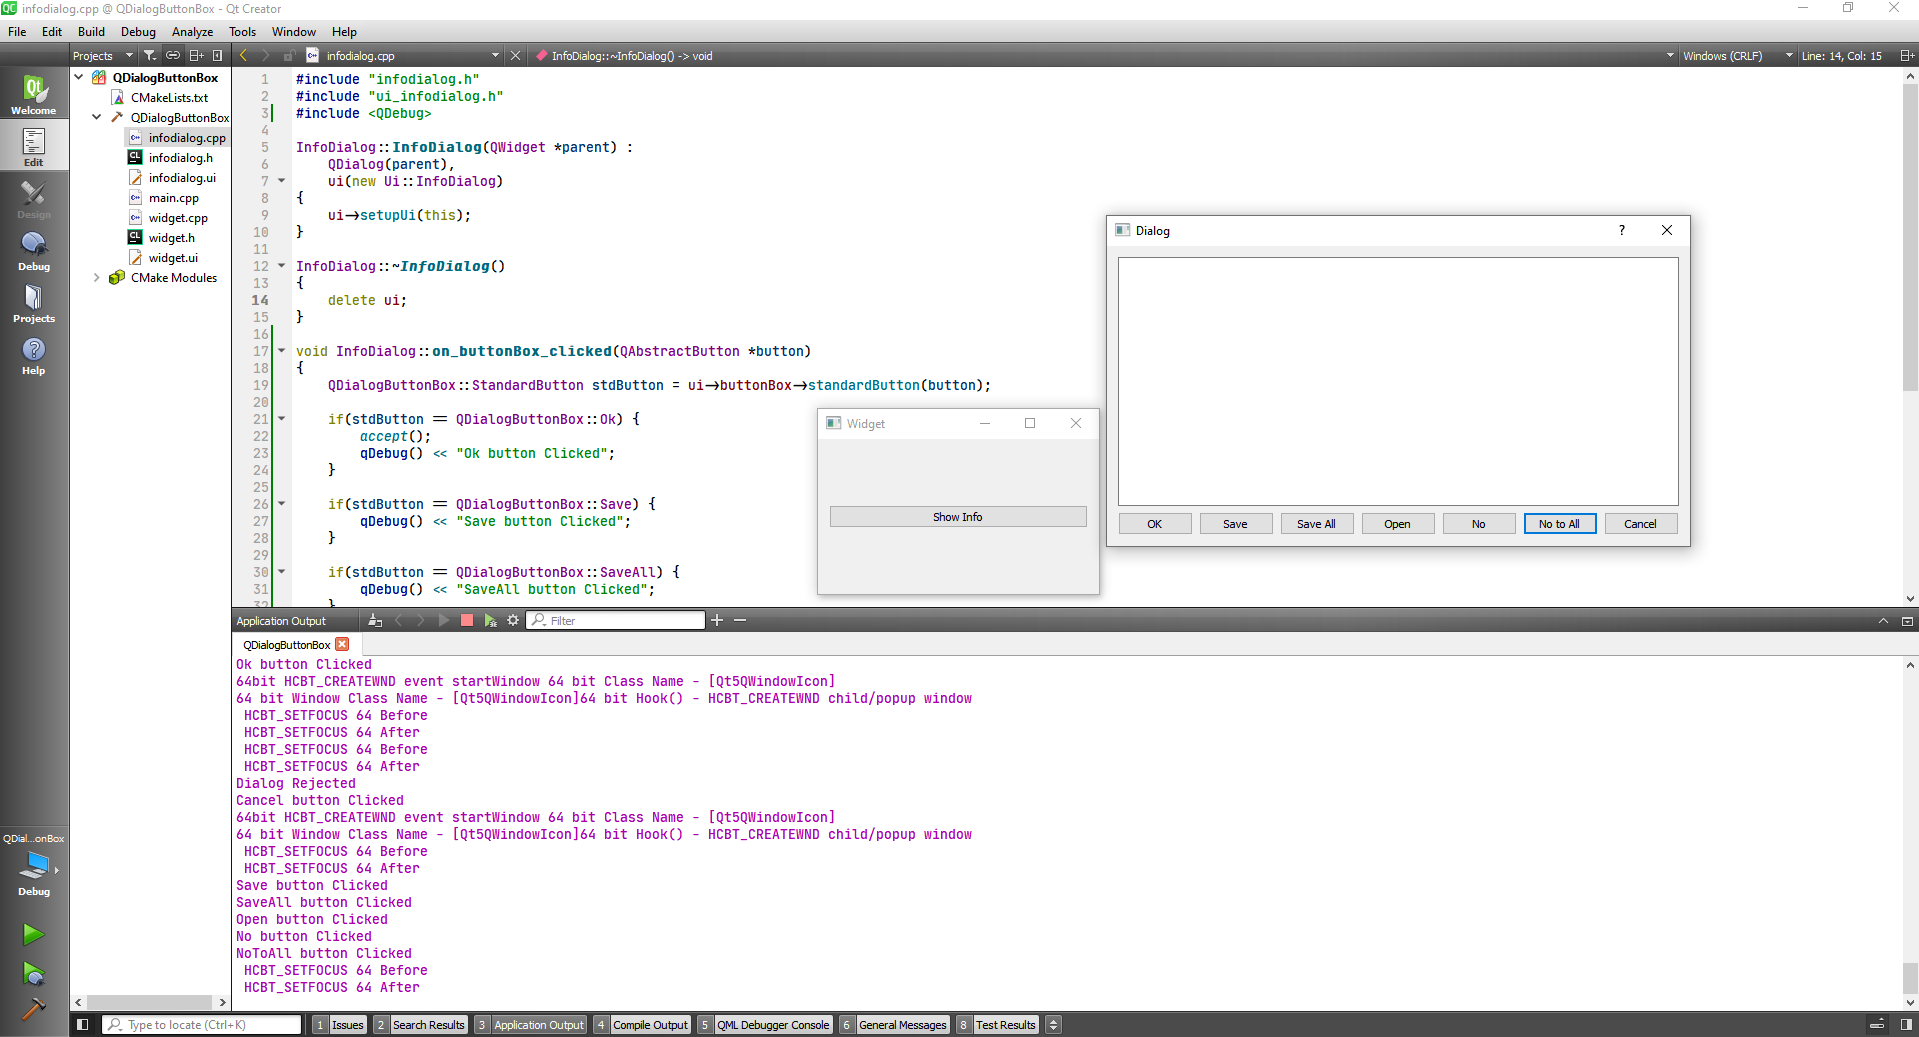Fold the on_buttonBox_clicked function at line 17
The height and width of the screenshot is (1037, 1919).
(282, 351)
